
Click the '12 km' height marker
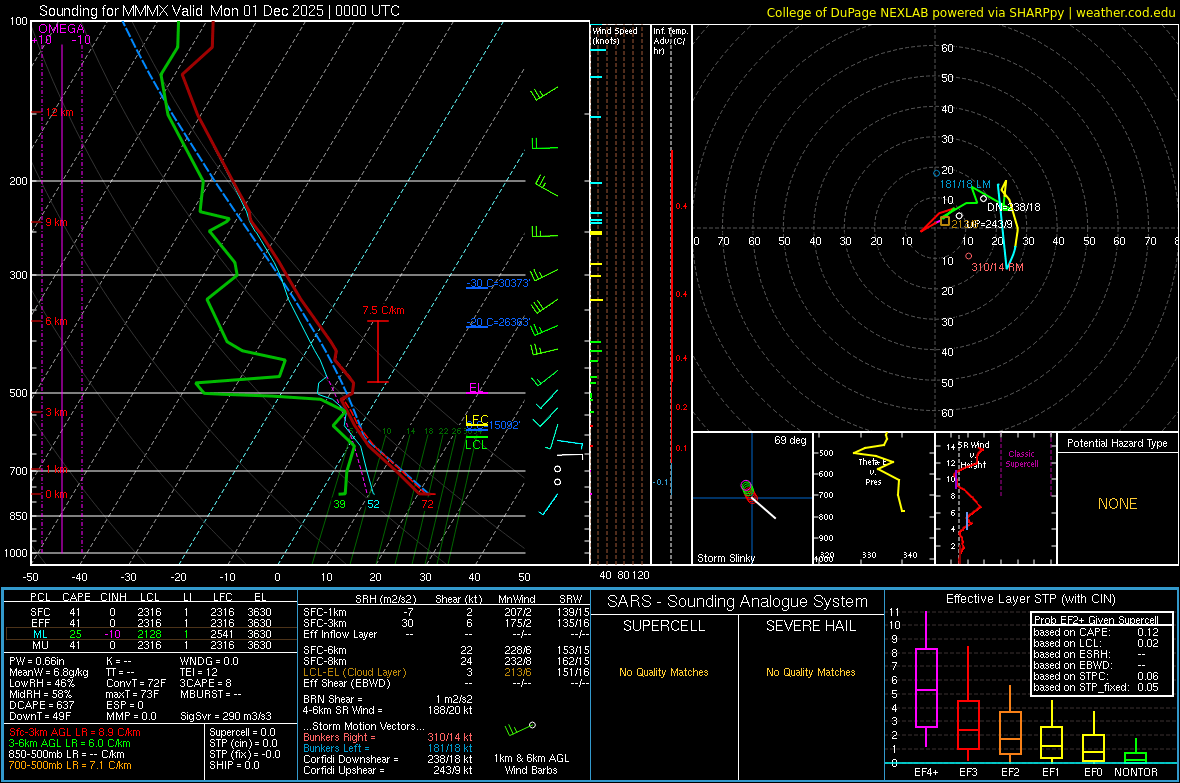pos(59,112)
